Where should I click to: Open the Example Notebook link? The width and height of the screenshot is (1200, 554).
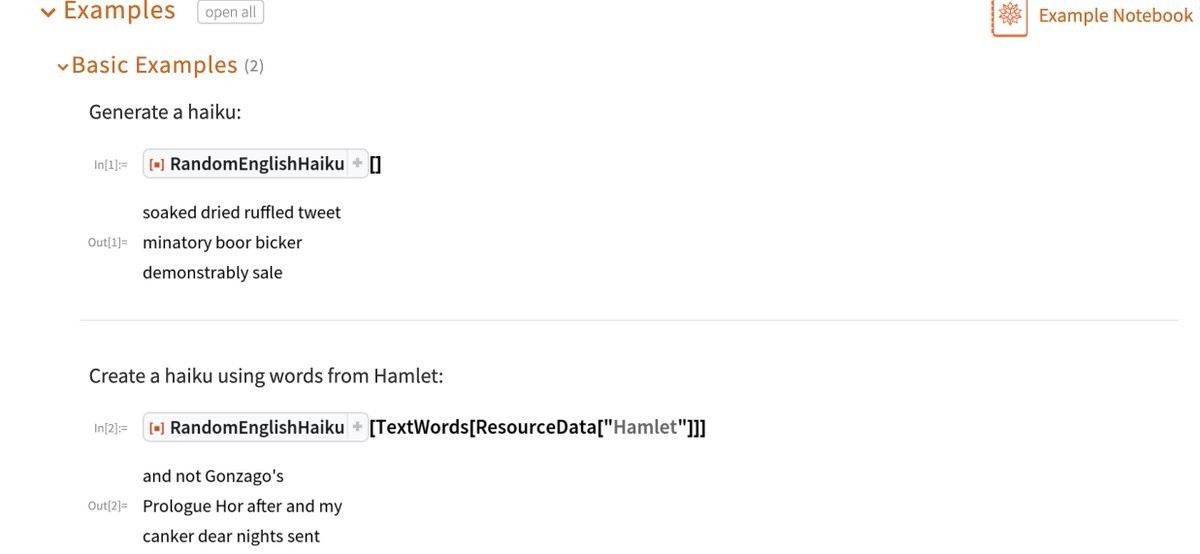(1115, 15)
